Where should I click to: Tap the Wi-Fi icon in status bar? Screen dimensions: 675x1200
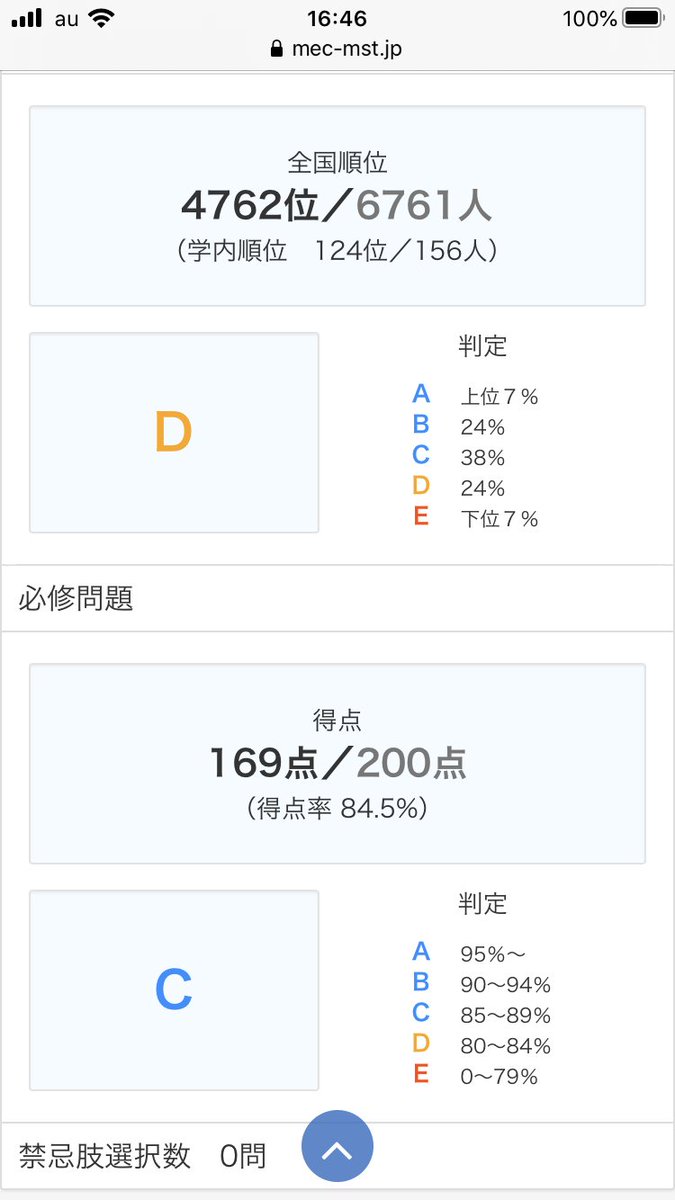tap(101, 19)
